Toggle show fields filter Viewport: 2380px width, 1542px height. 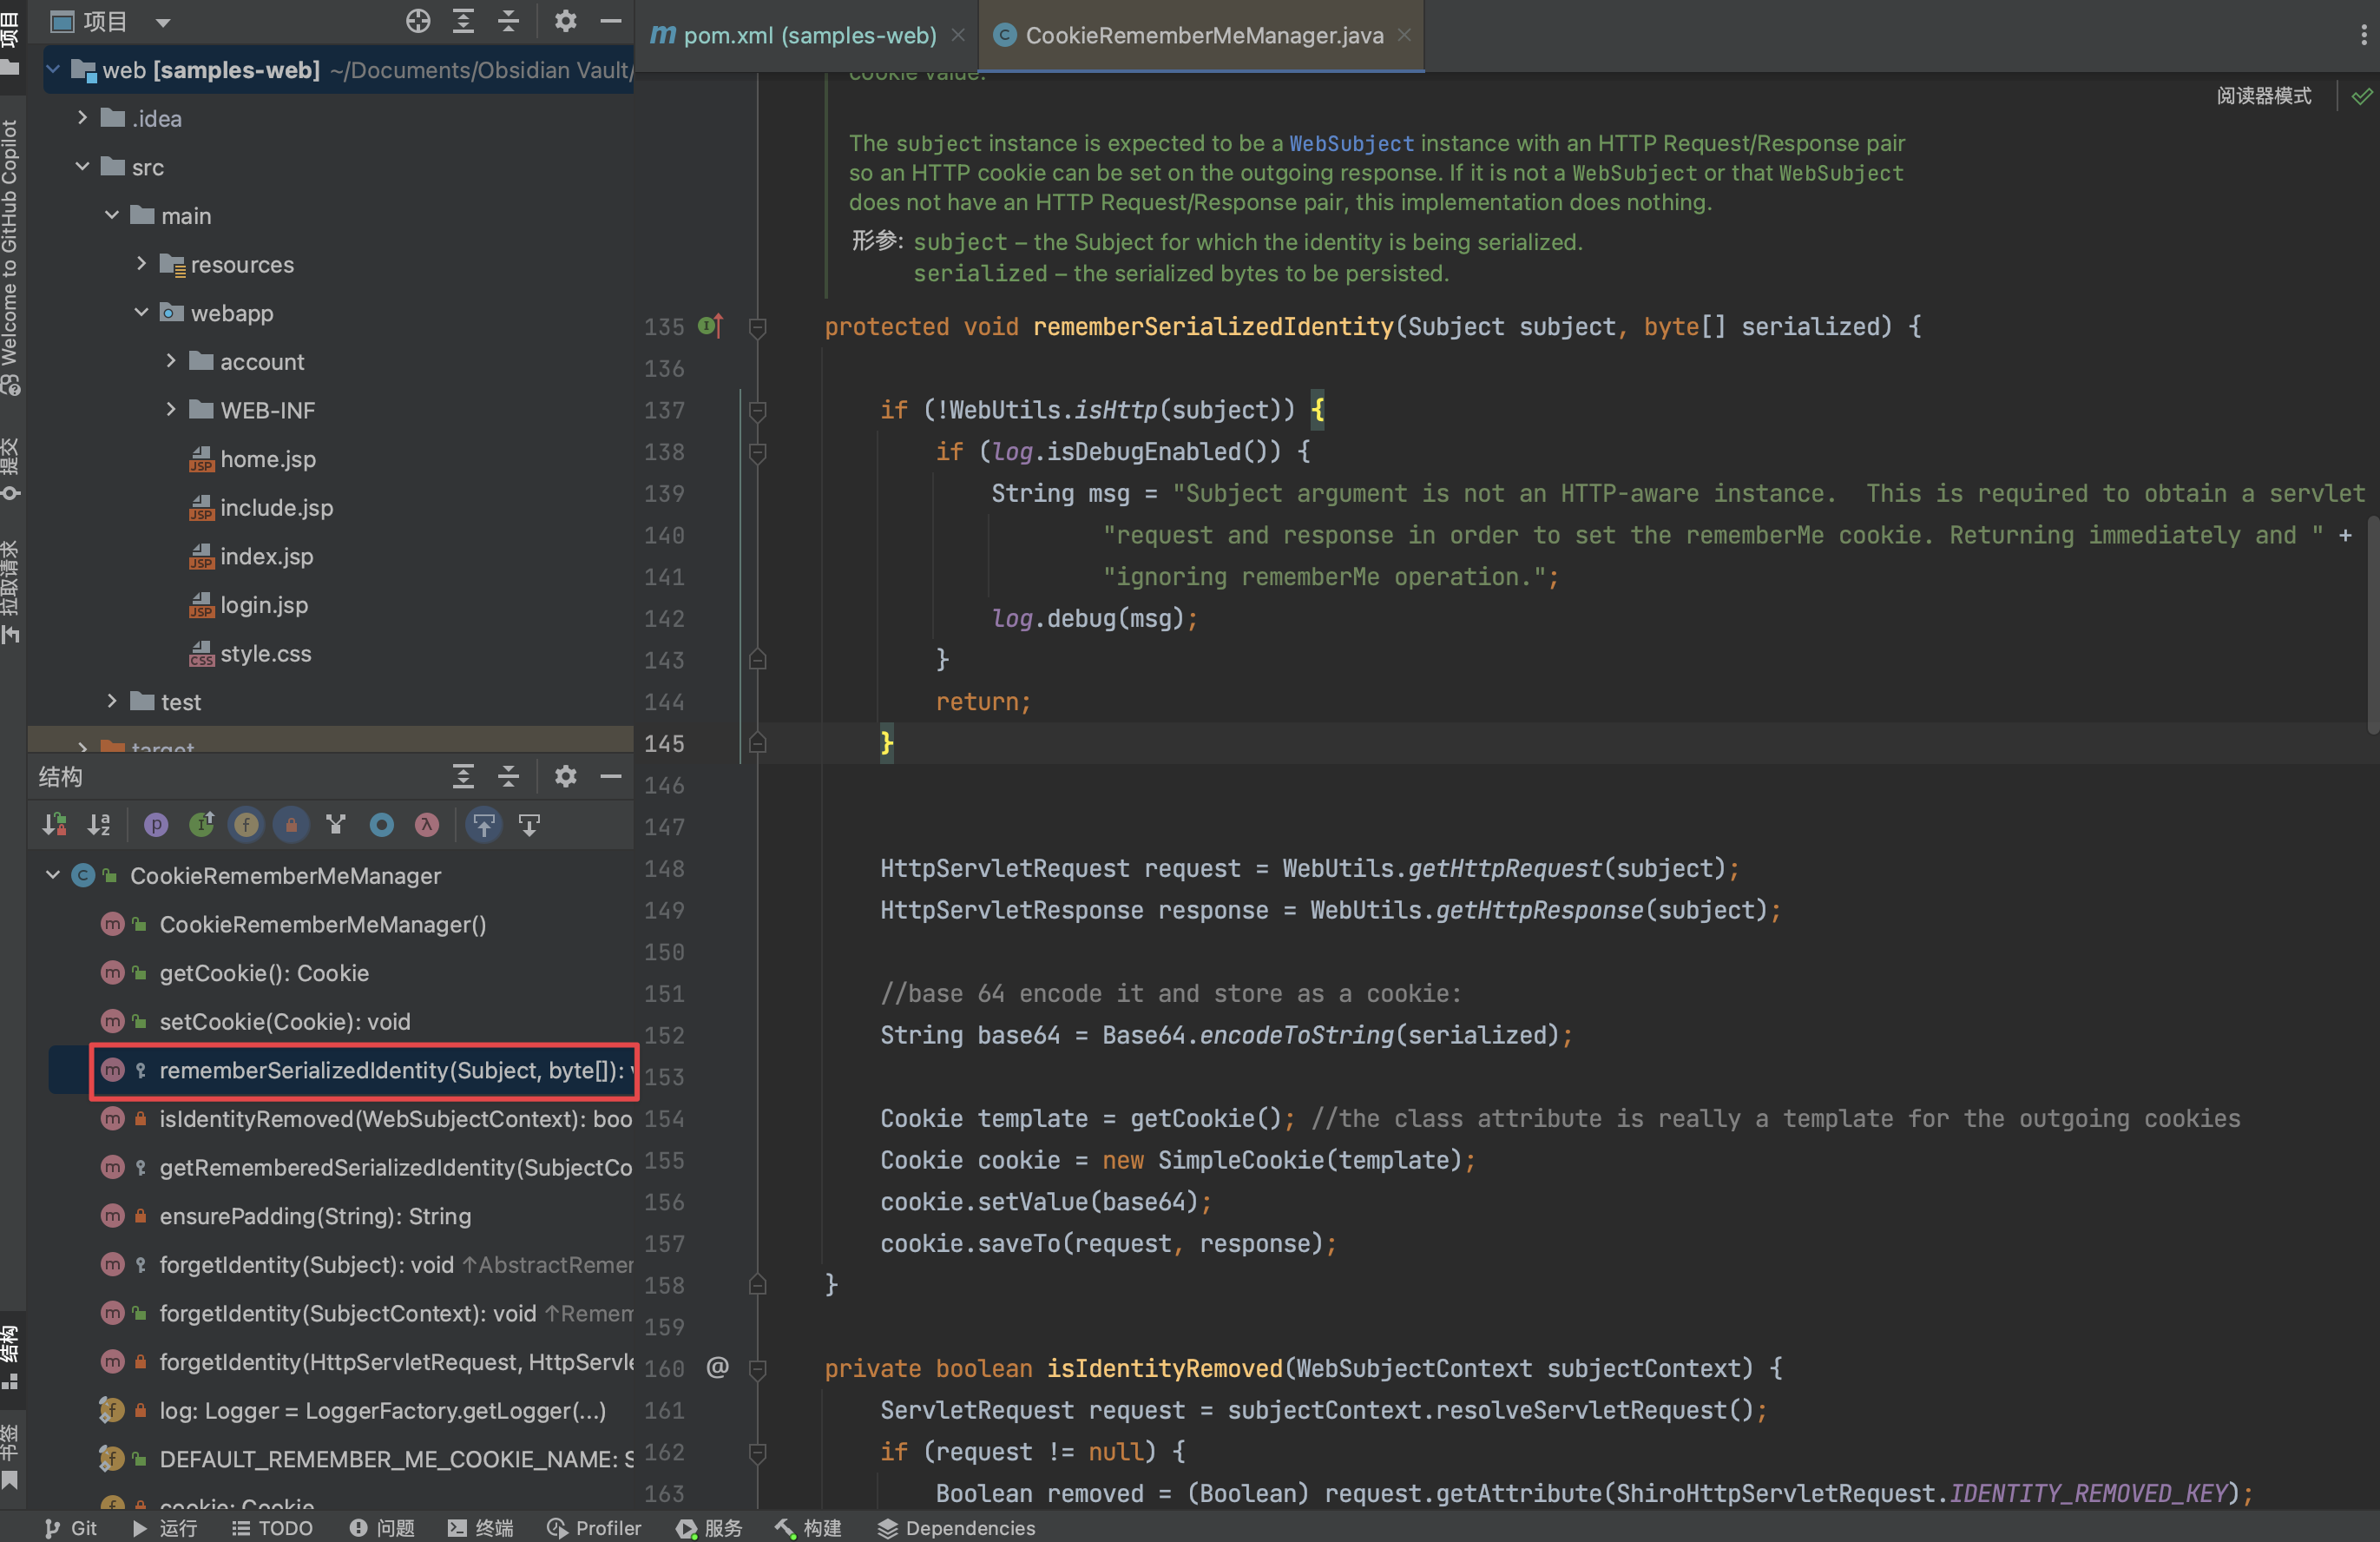[x=246, y=825]
